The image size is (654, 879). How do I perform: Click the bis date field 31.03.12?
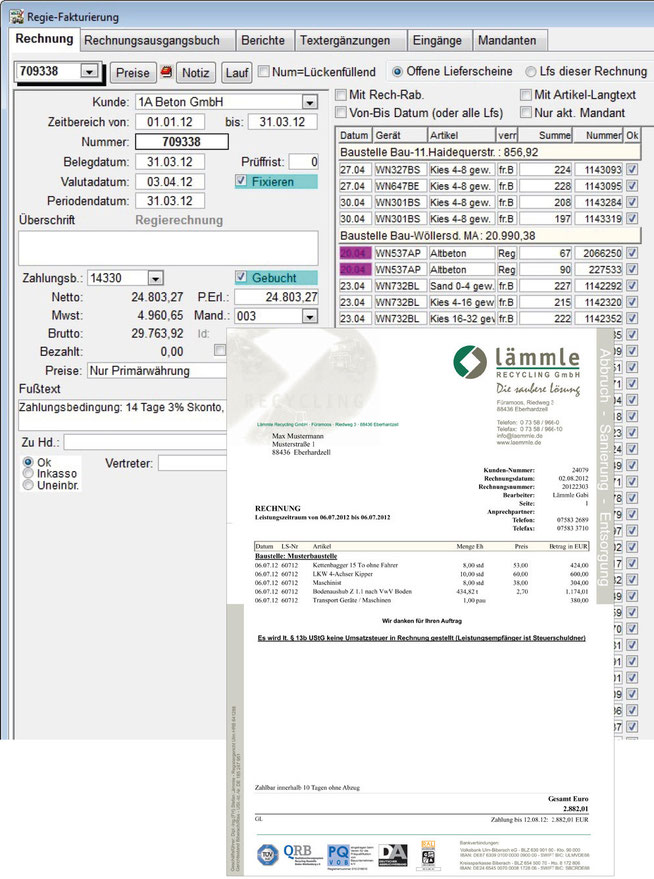[282, 122]
